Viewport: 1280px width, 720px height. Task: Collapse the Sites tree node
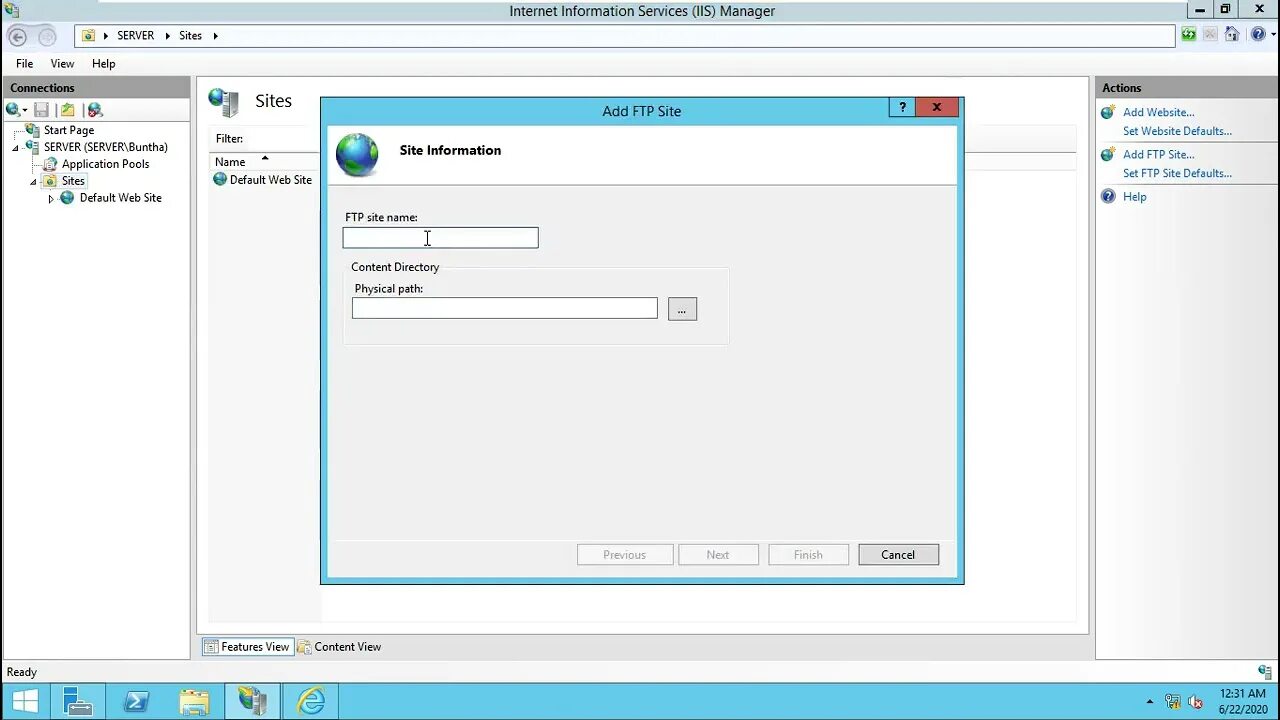point(33,182)
